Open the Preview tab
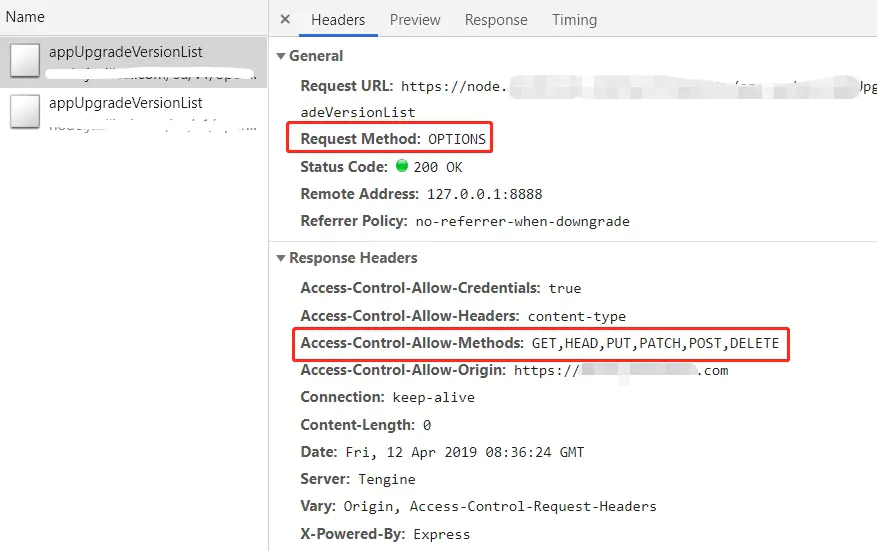The height and width of the screenshot is (551, 877). (415, 20)
